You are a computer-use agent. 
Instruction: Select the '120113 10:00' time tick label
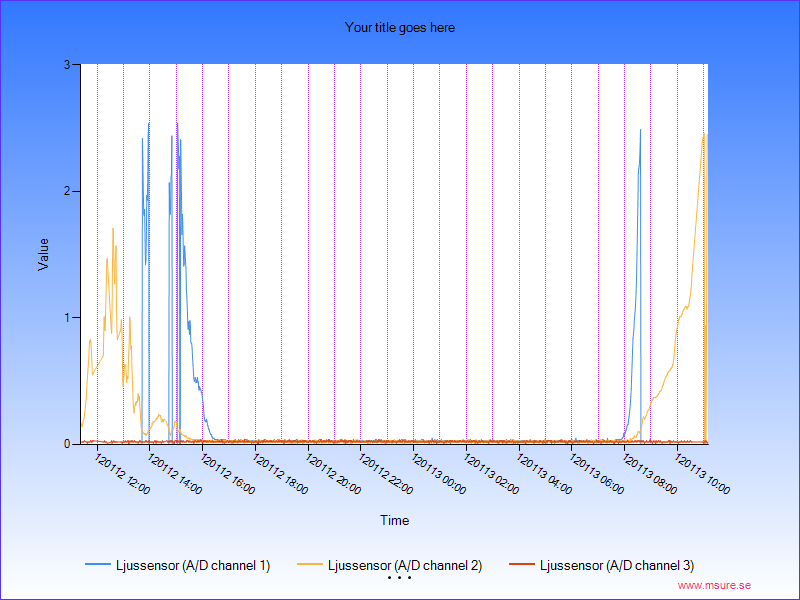(x=702, y=474)
